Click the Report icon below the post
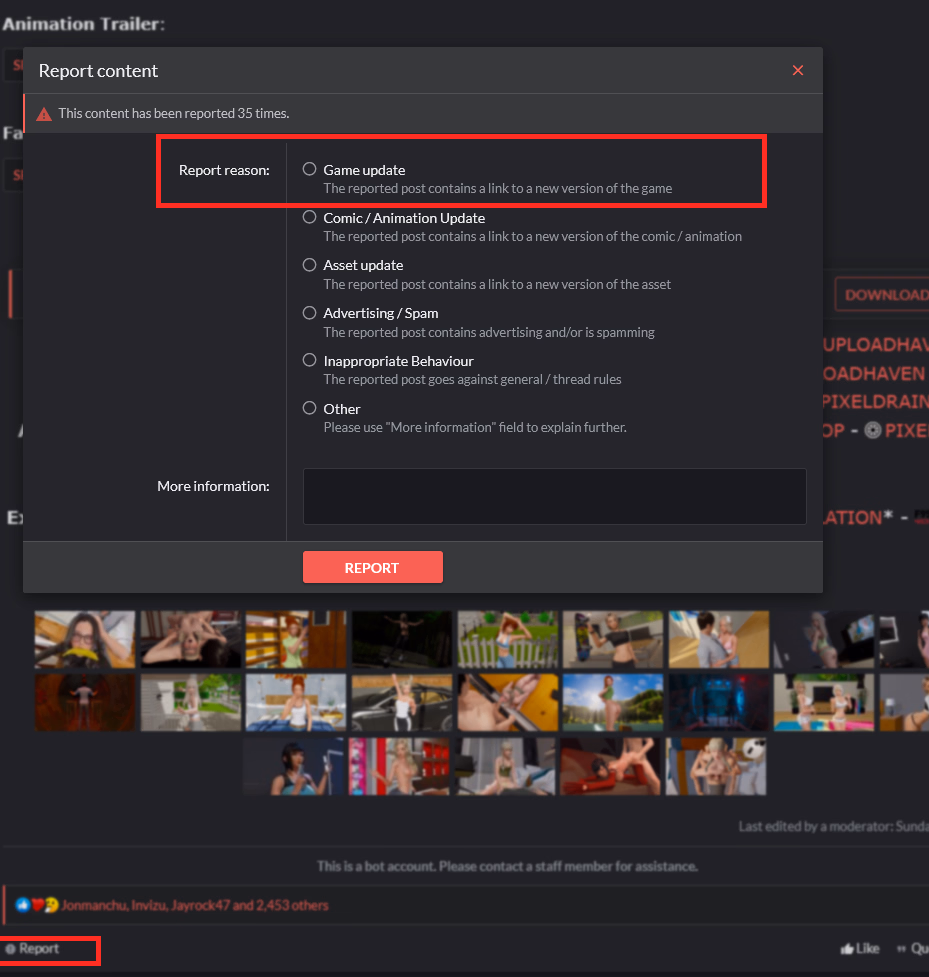 click(x=10, y=949)
